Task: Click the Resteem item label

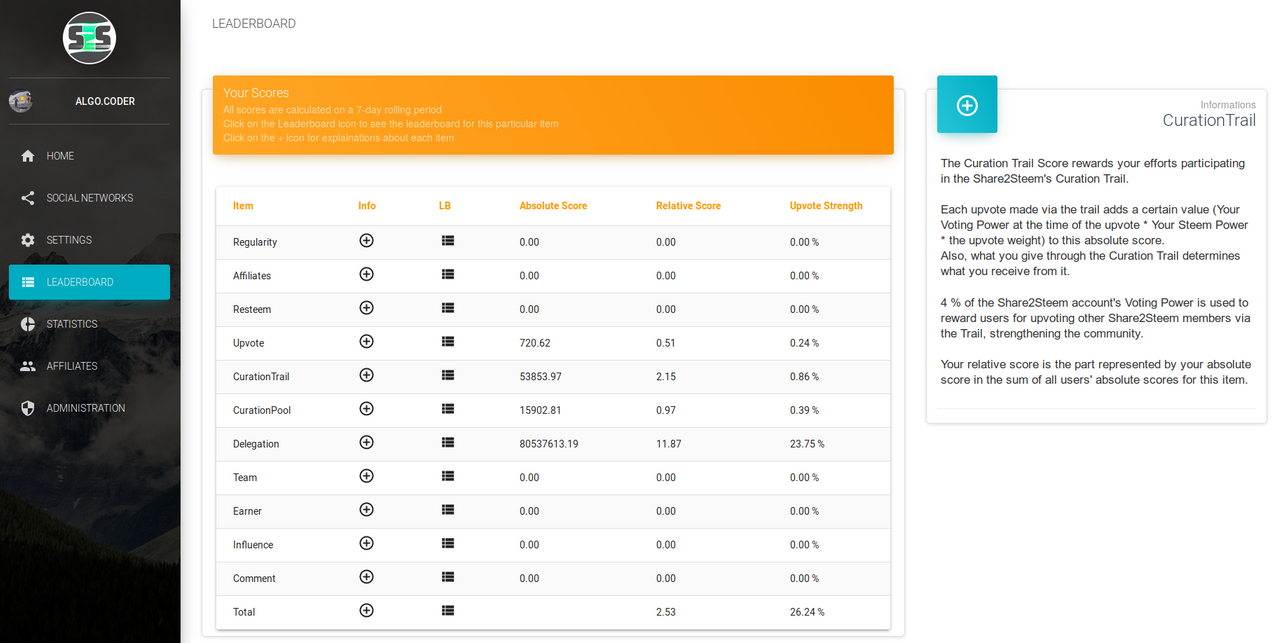Action: pyautogui.click(x=252, y=310)
